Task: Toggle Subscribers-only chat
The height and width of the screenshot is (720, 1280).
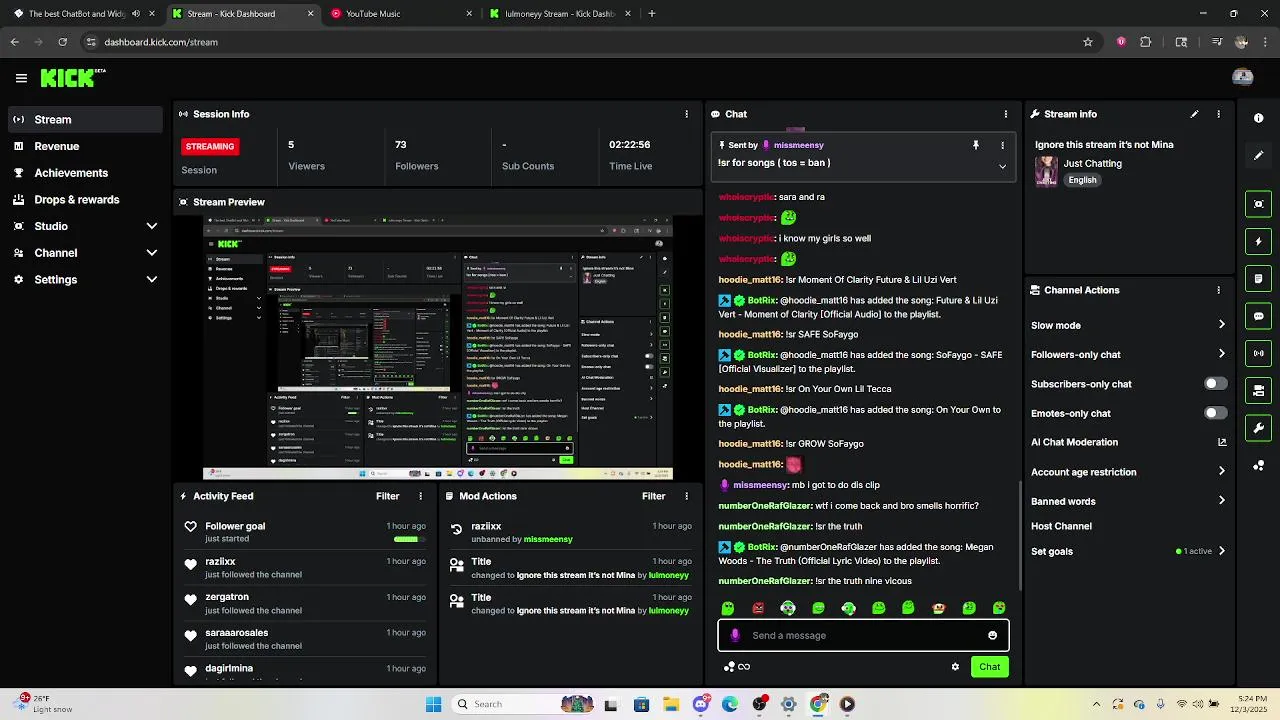Action: [x=1215, y=384]
